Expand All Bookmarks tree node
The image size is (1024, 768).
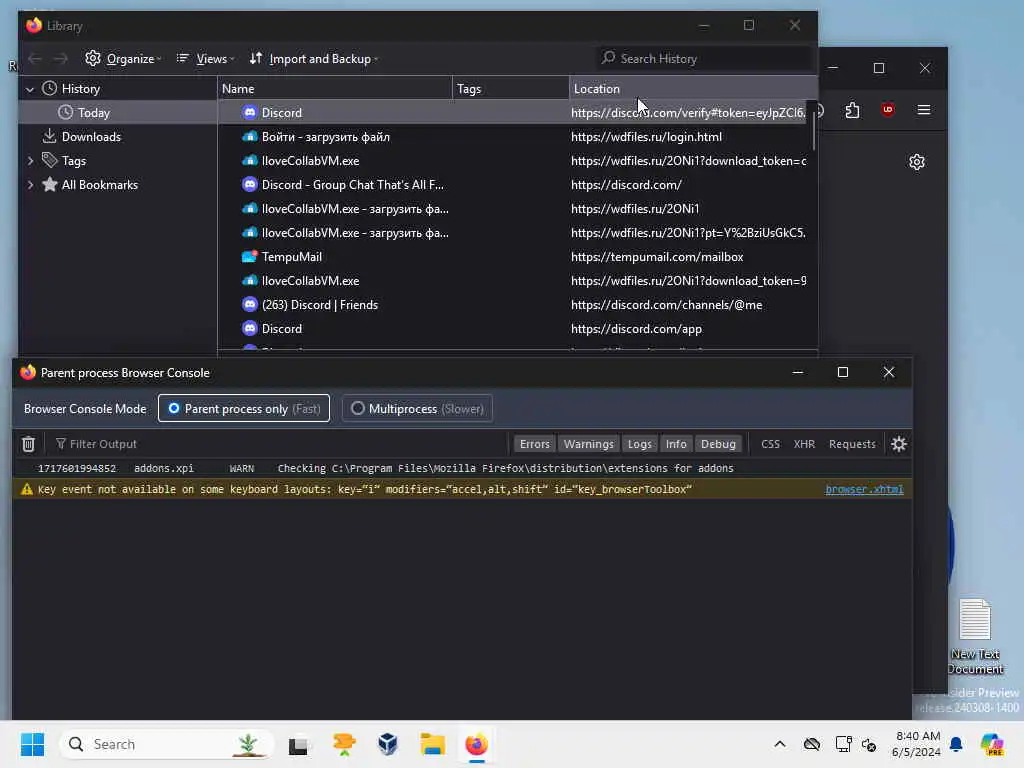click(30, 185)
